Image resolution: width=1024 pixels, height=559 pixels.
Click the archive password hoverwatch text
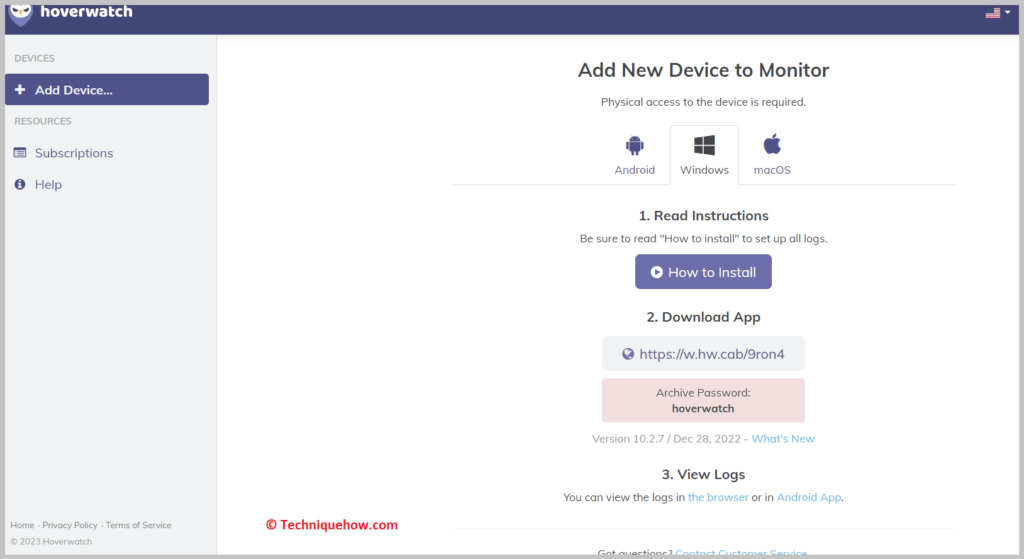(703, 408)
